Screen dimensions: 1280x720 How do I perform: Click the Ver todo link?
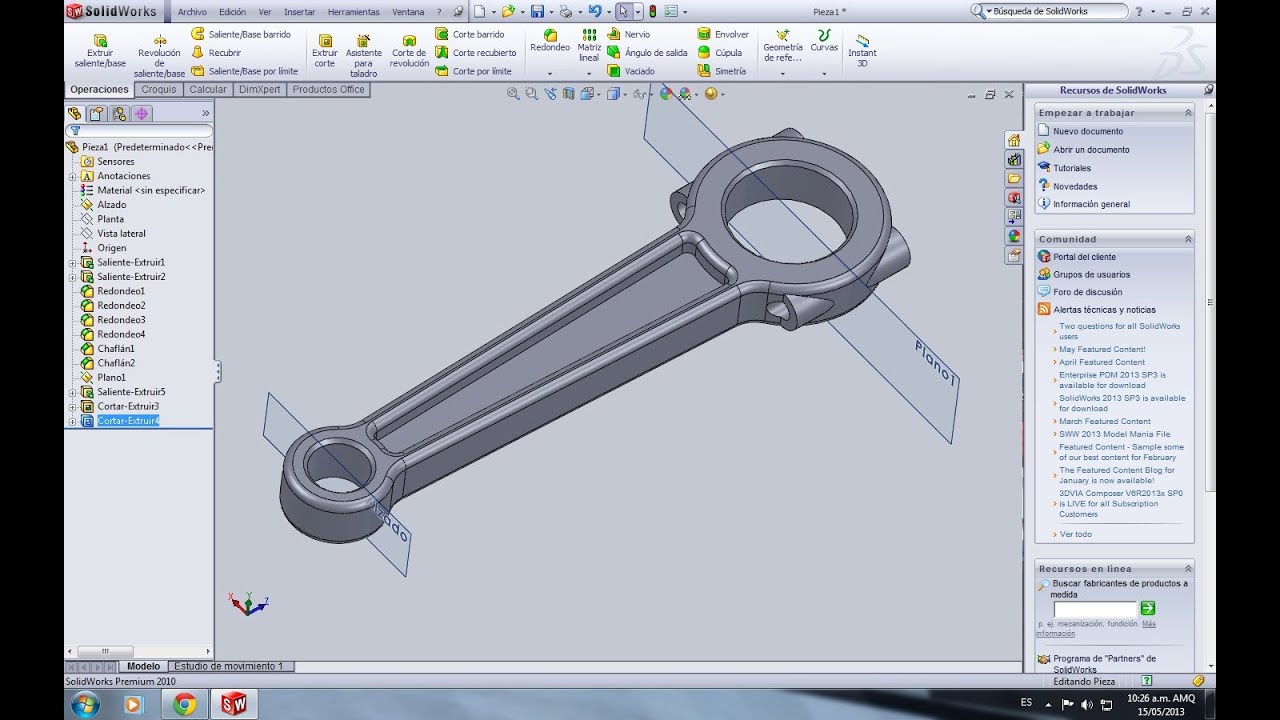(x=1076, y=534)
